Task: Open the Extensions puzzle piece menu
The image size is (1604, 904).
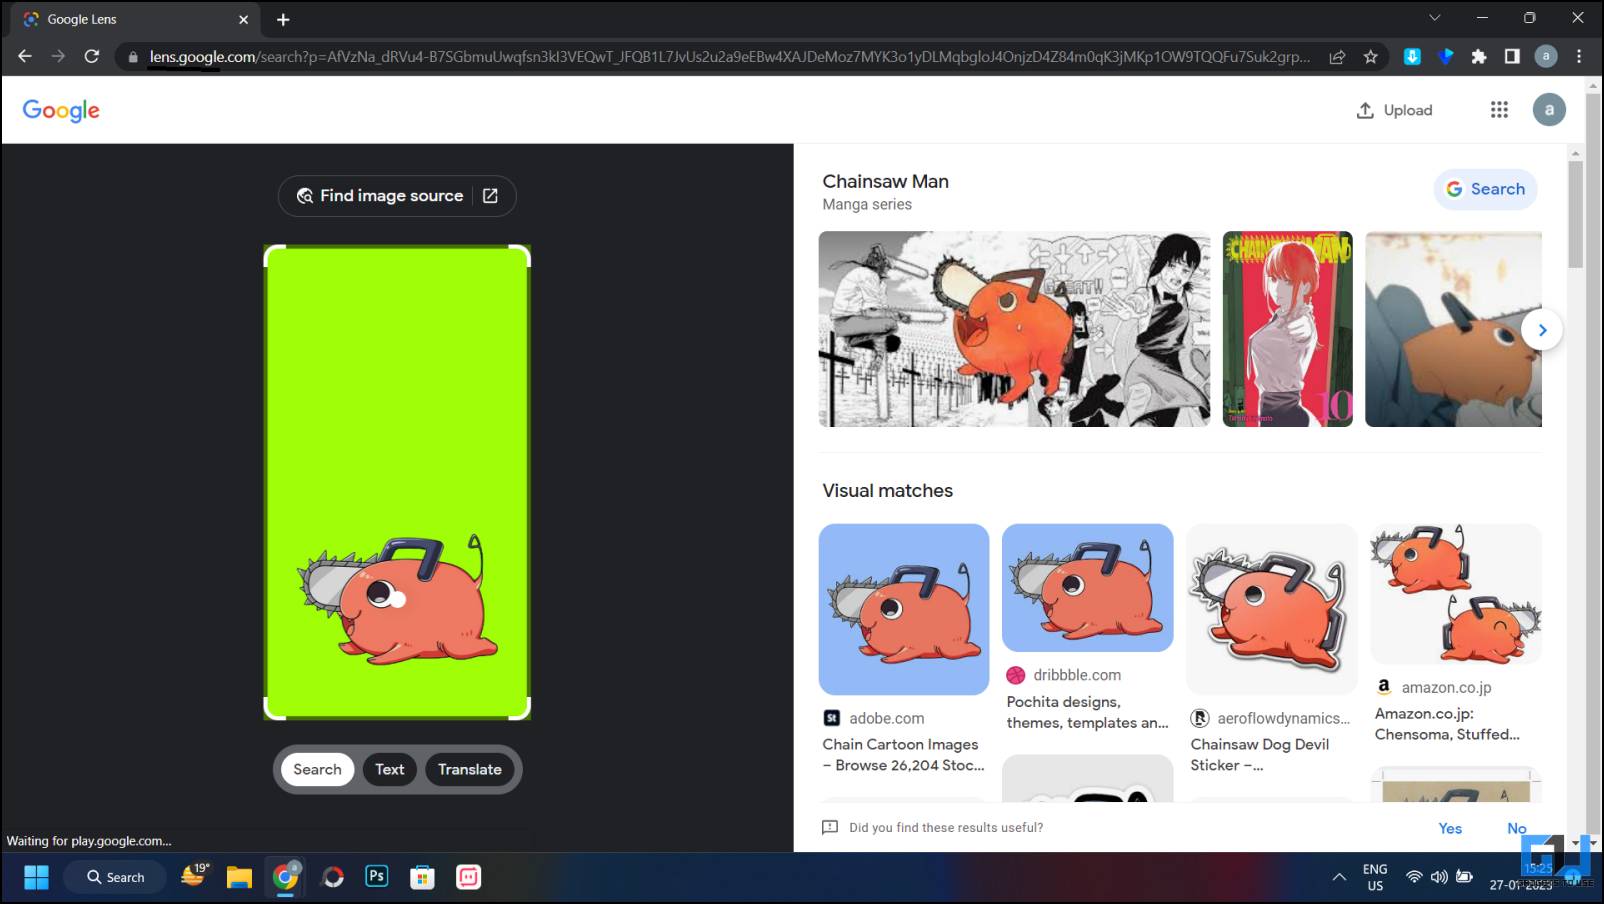Action: [x=1479, y=57]
